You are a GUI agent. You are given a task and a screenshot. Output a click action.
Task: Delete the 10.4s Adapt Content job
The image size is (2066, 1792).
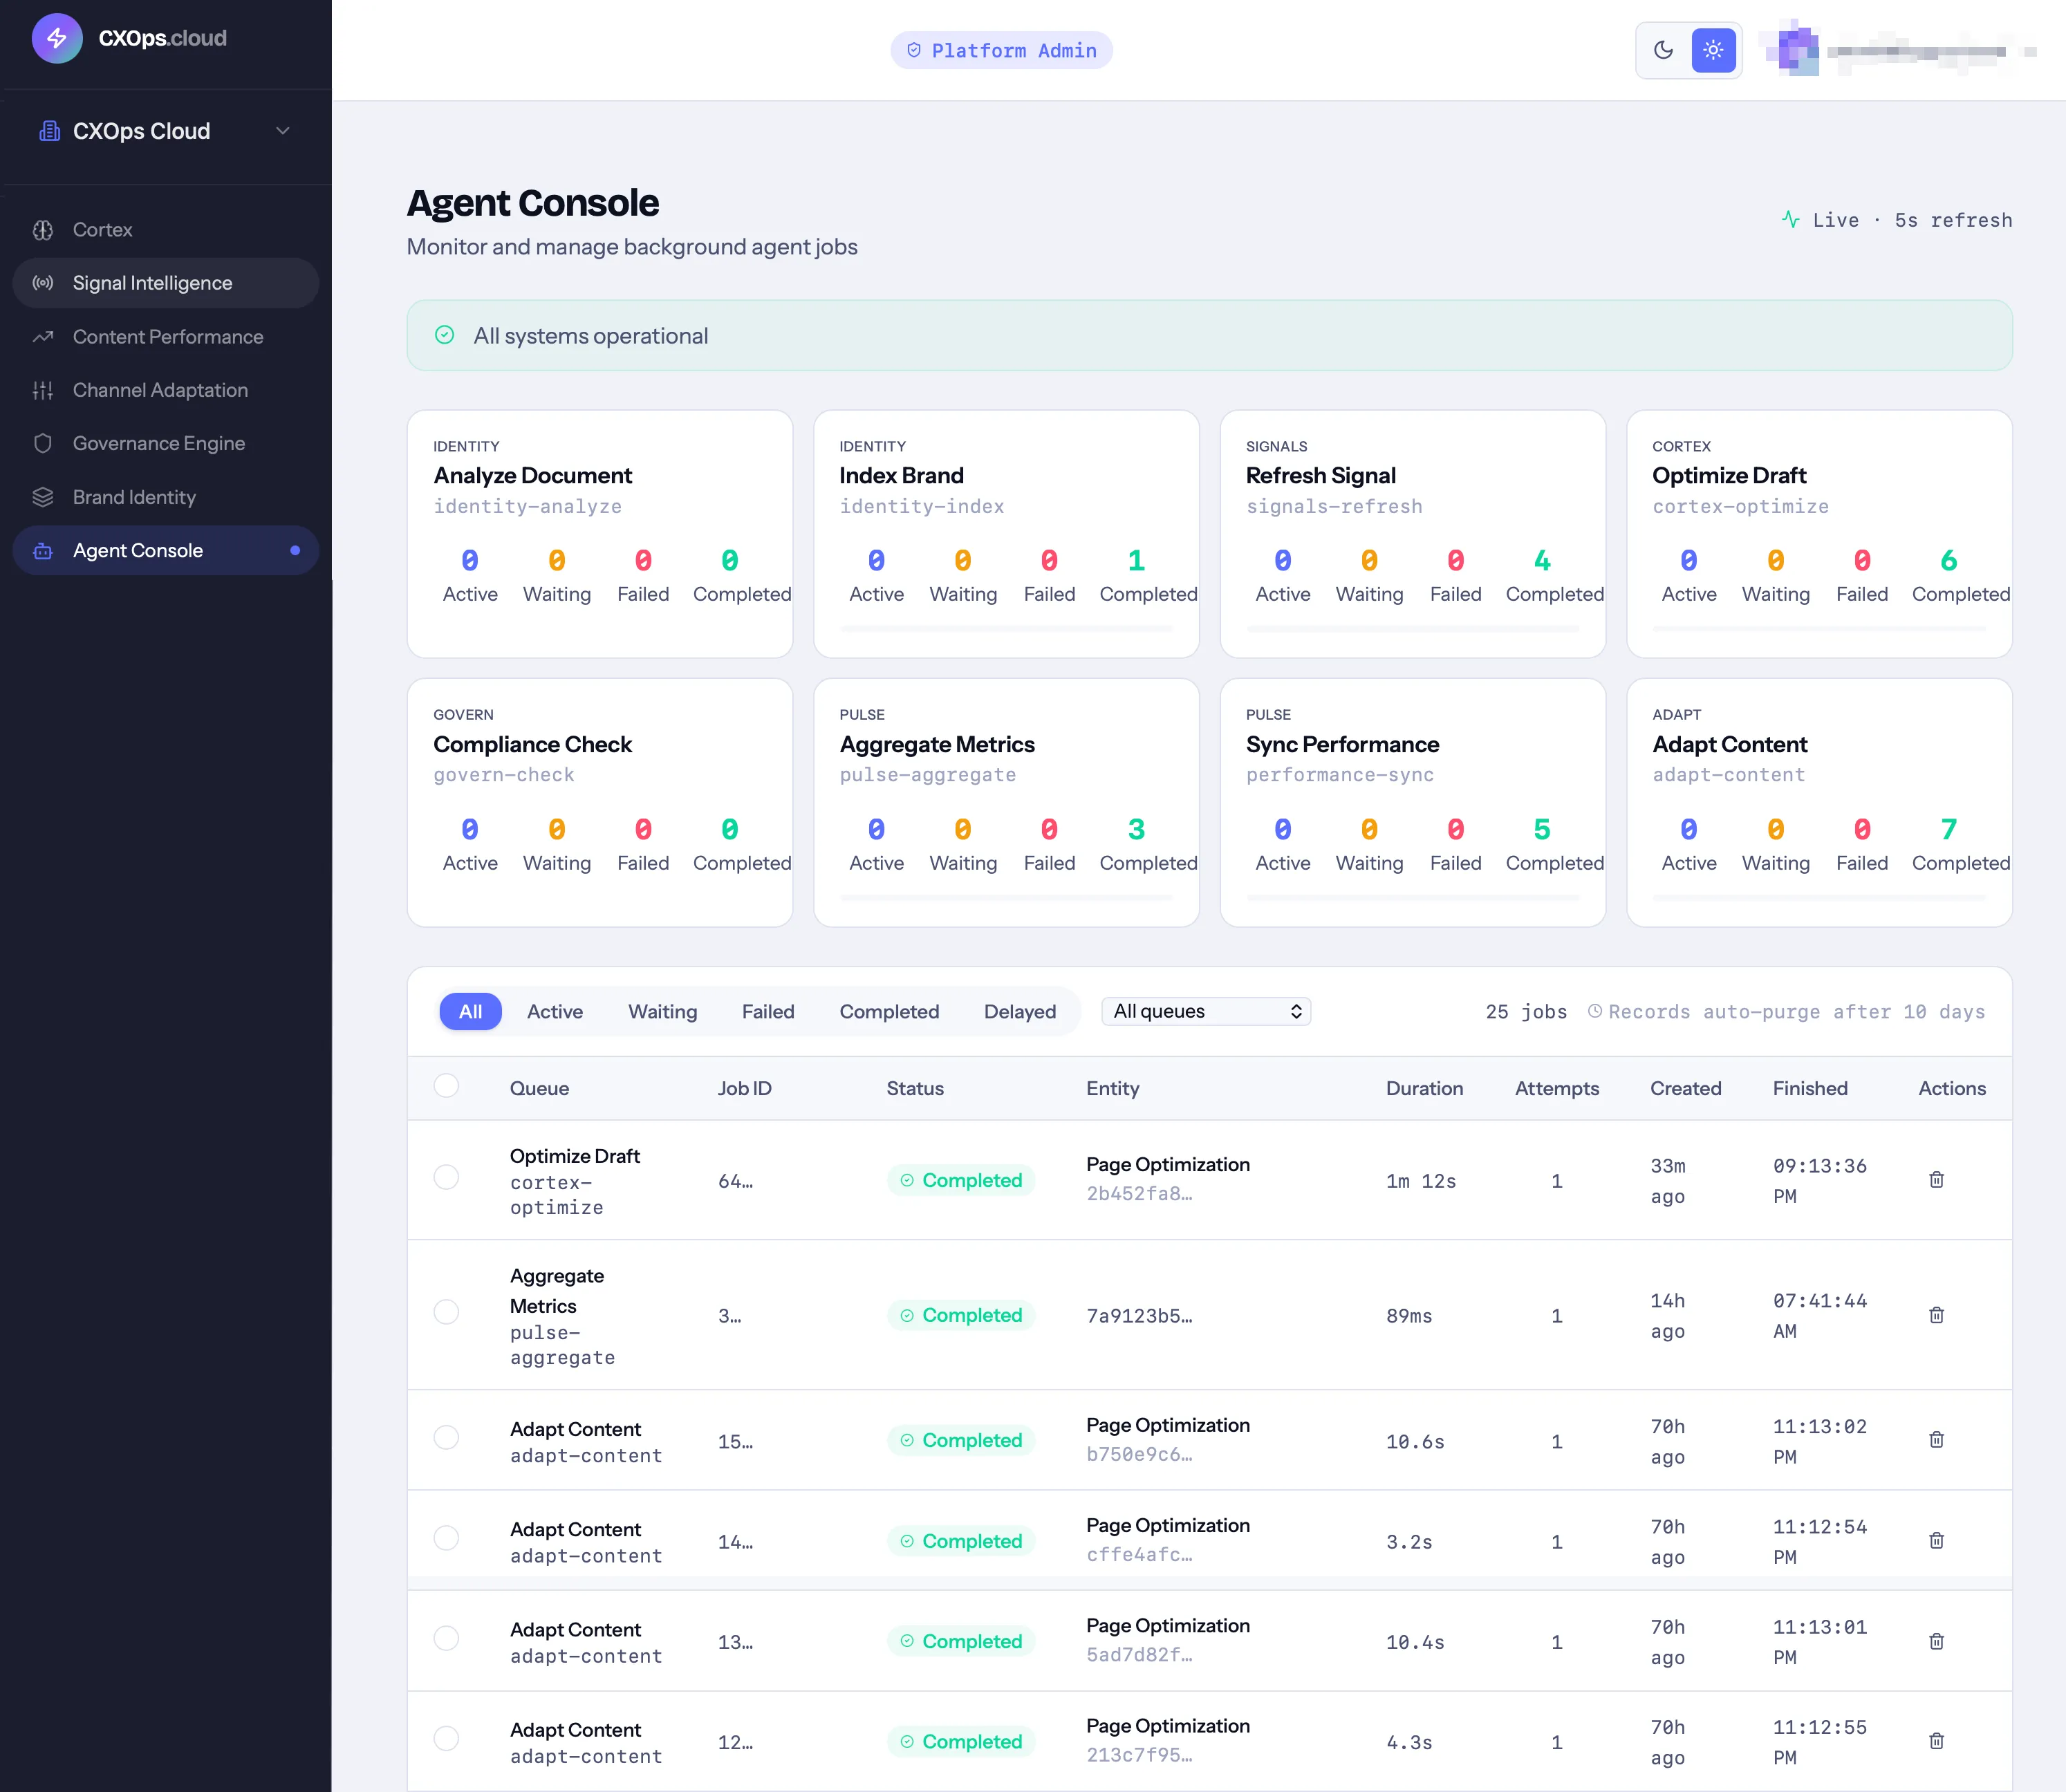click(1936, 1642)
